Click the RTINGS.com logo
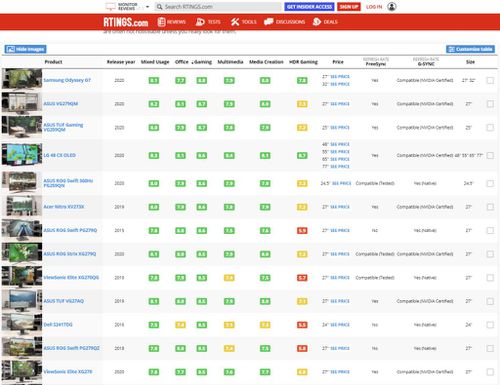The height and width of the screenshot is (385, 500). [x=126, y=22]
